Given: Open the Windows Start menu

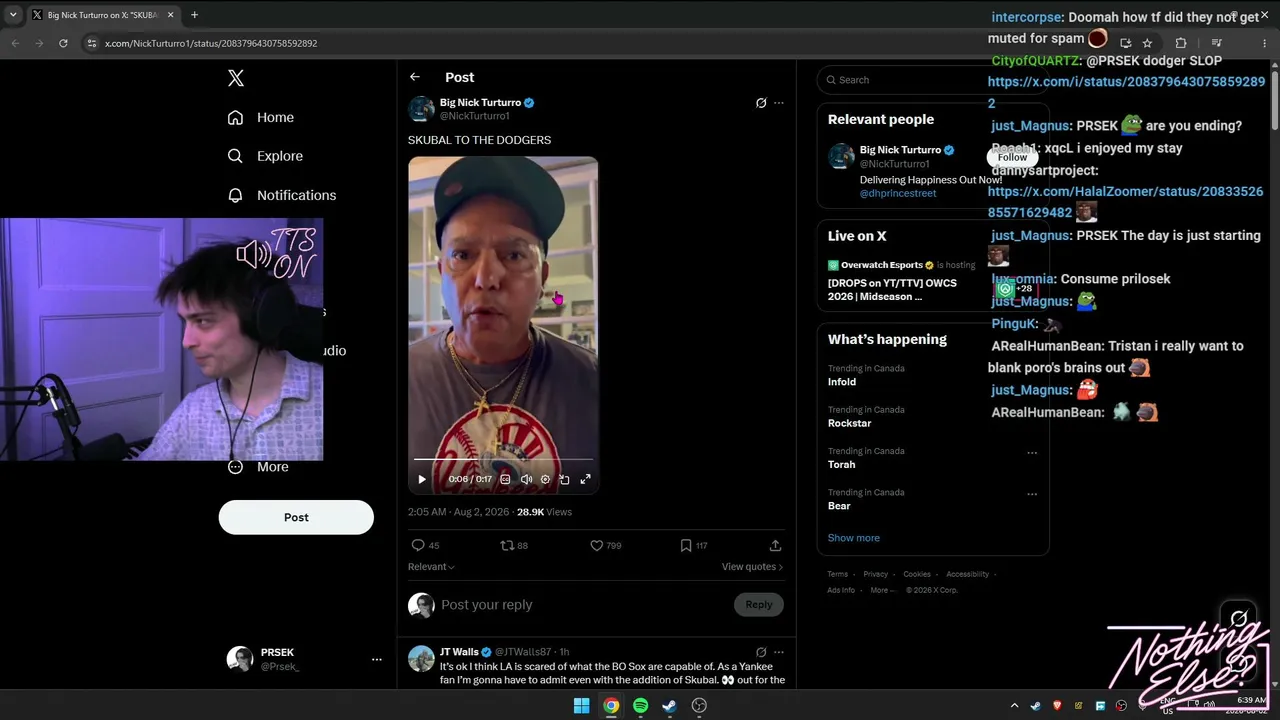Looking at the screenshot, I should tap(581, 705).
